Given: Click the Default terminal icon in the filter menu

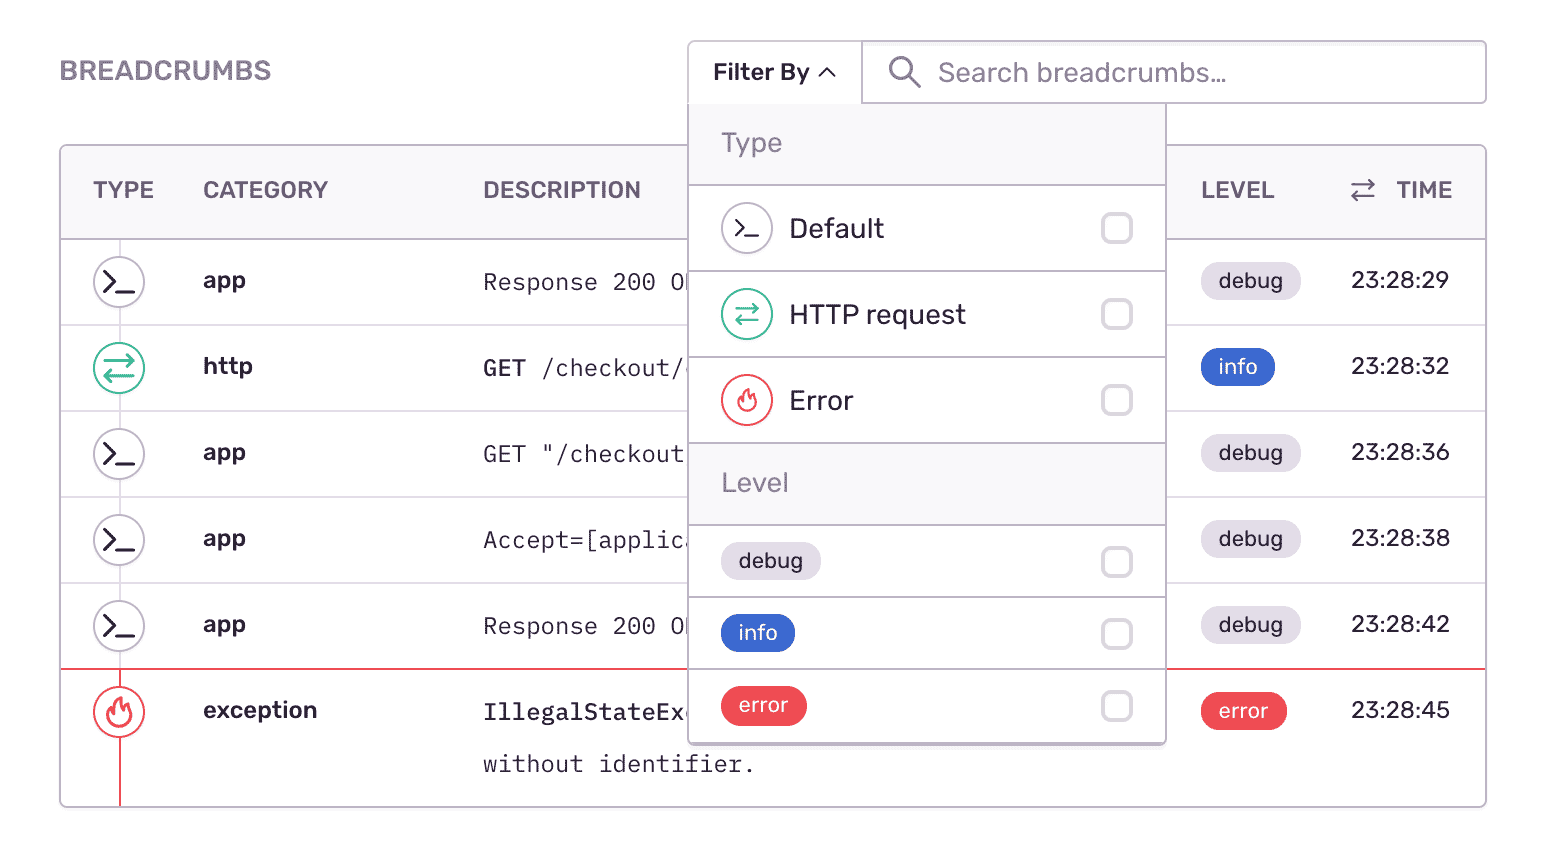Looking at the screenshot, I should click(746, 228).
